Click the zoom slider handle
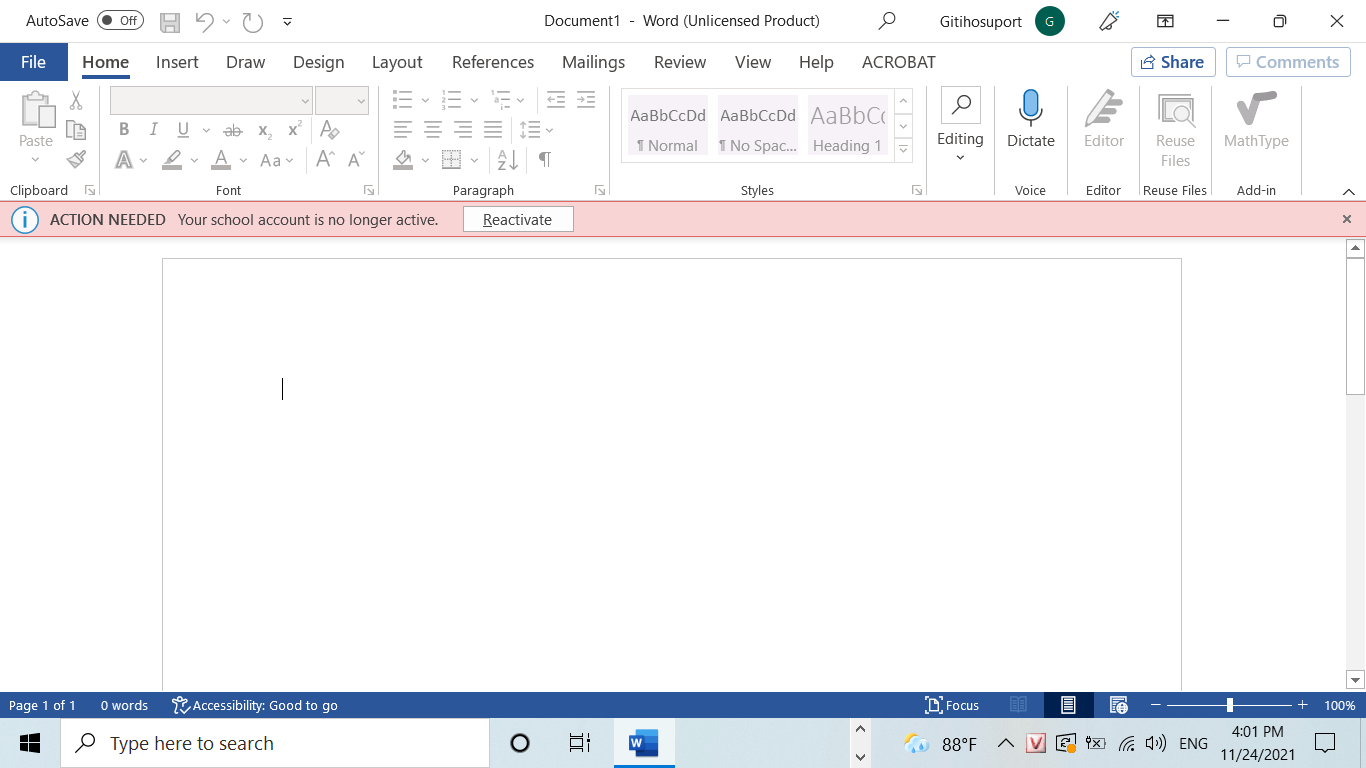This screenshot has height=768, width=1366. 1229,705
